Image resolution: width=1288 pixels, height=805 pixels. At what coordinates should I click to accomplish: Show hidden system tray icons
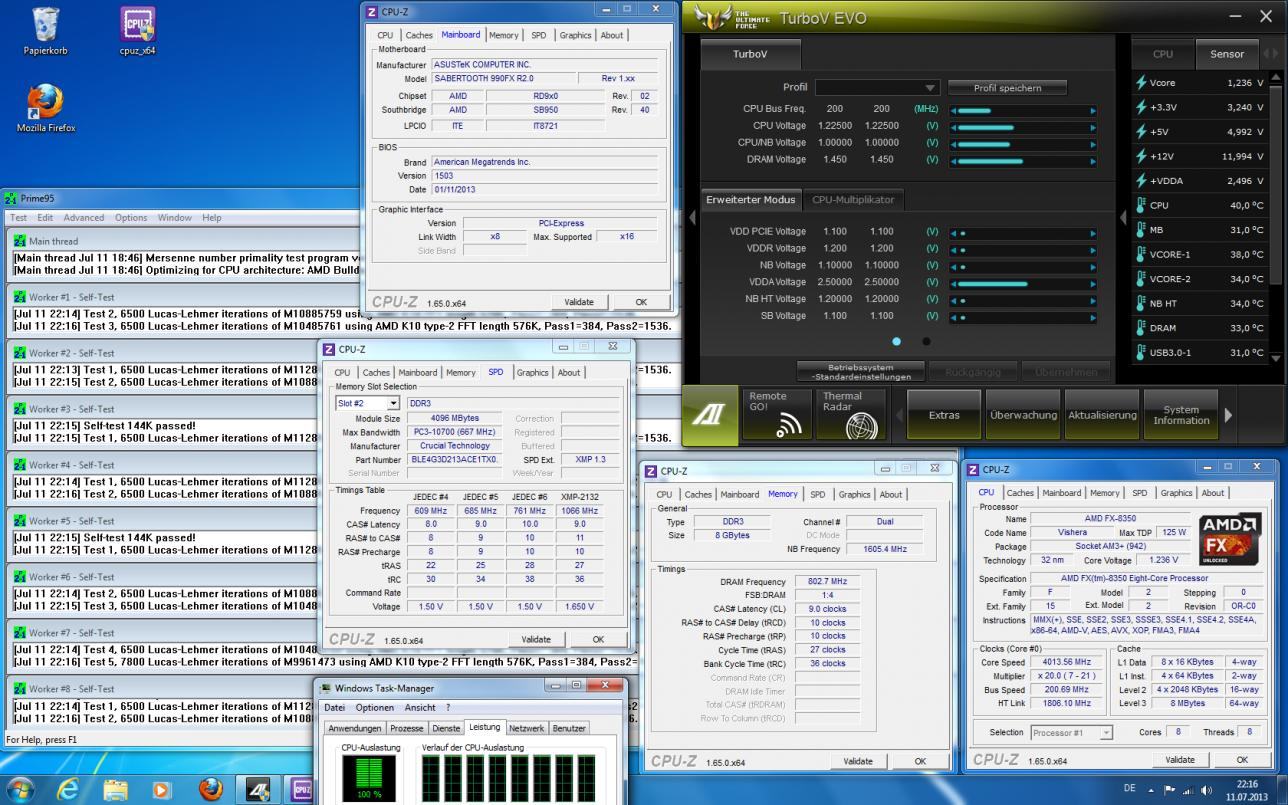pos(1150,789)
